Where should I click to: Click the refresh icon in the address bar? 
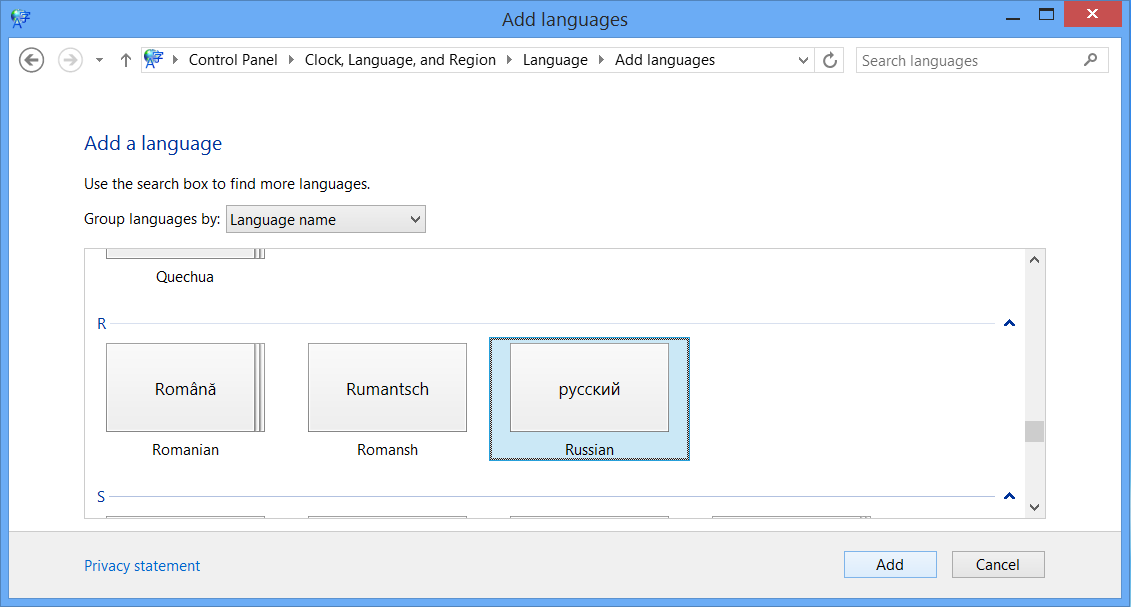(x=830, y=60)
